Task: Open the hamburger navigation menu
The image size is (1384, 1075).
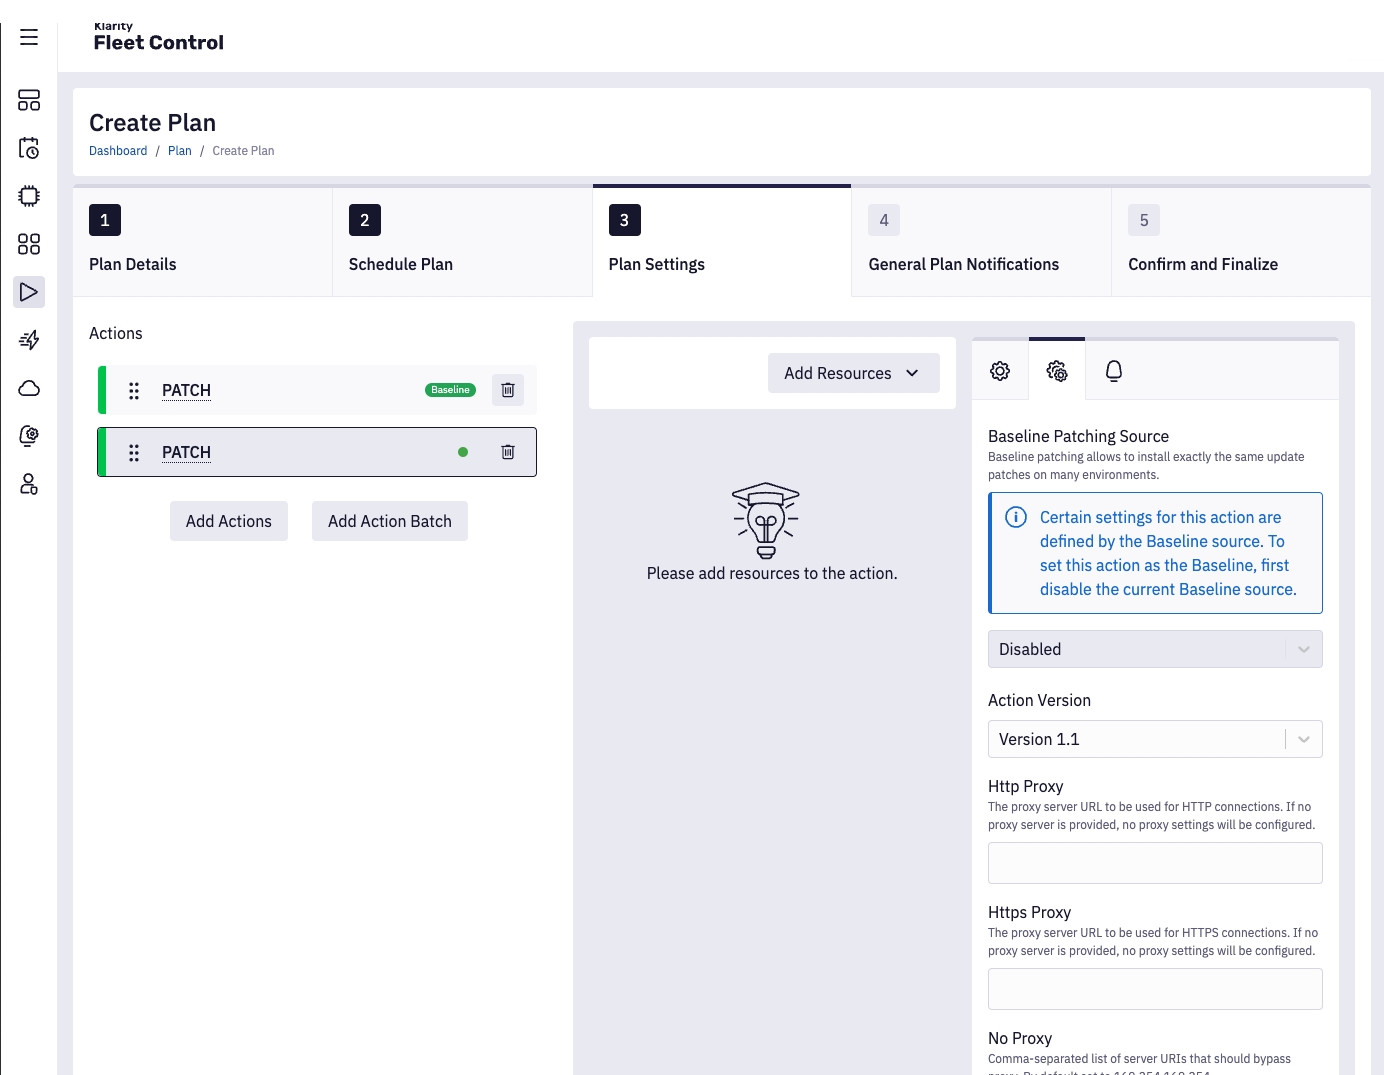Action: point(29,37)
